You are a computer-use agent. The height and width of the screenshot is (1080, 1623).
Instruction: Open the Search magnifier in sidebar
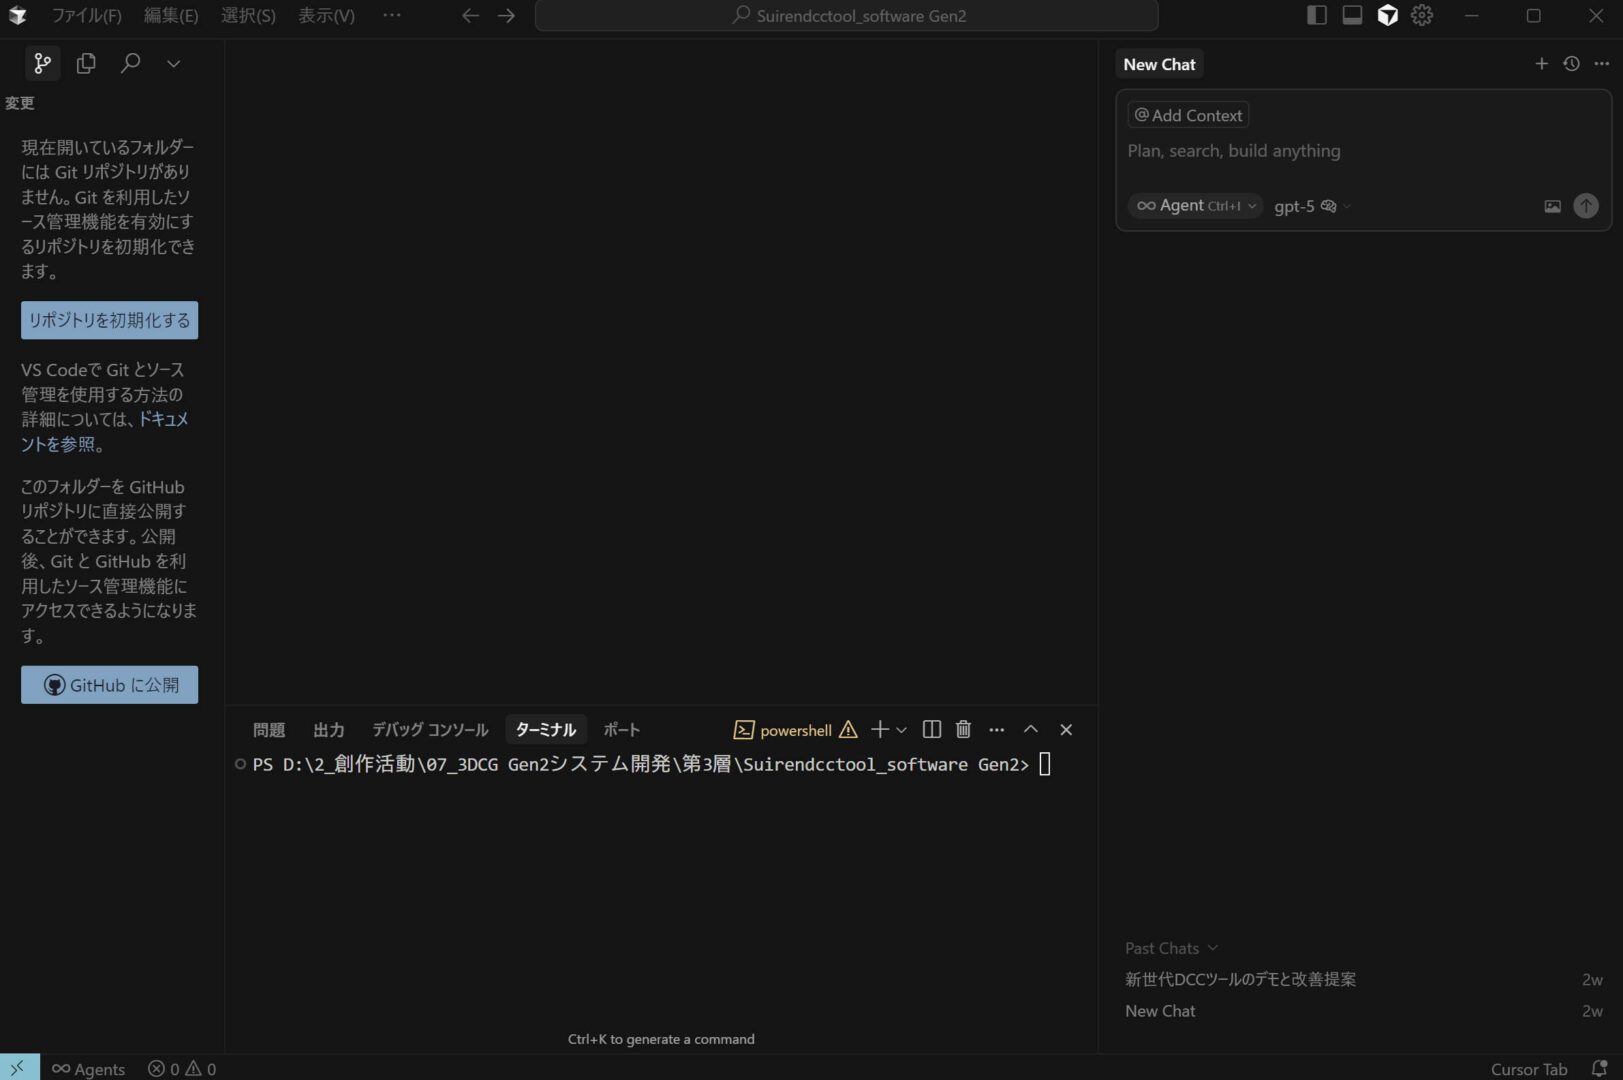(x=130, y=64)
